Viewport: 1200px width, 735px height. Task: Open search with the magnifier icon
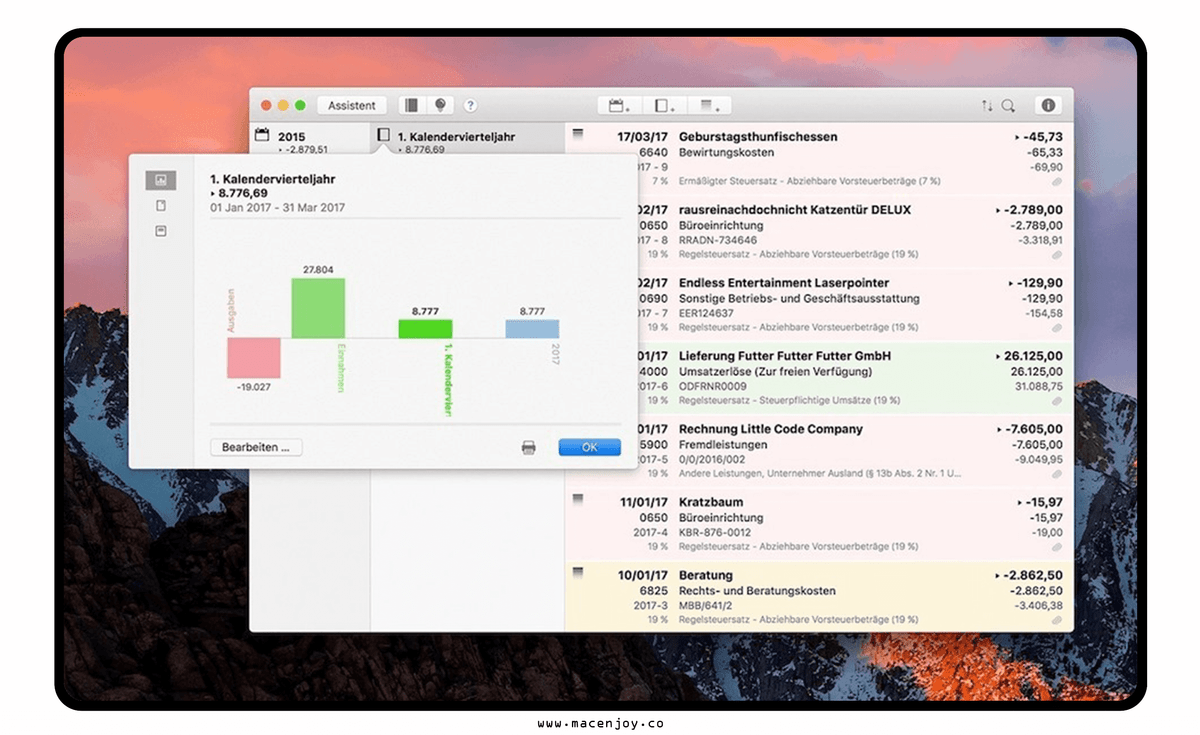1008,105
